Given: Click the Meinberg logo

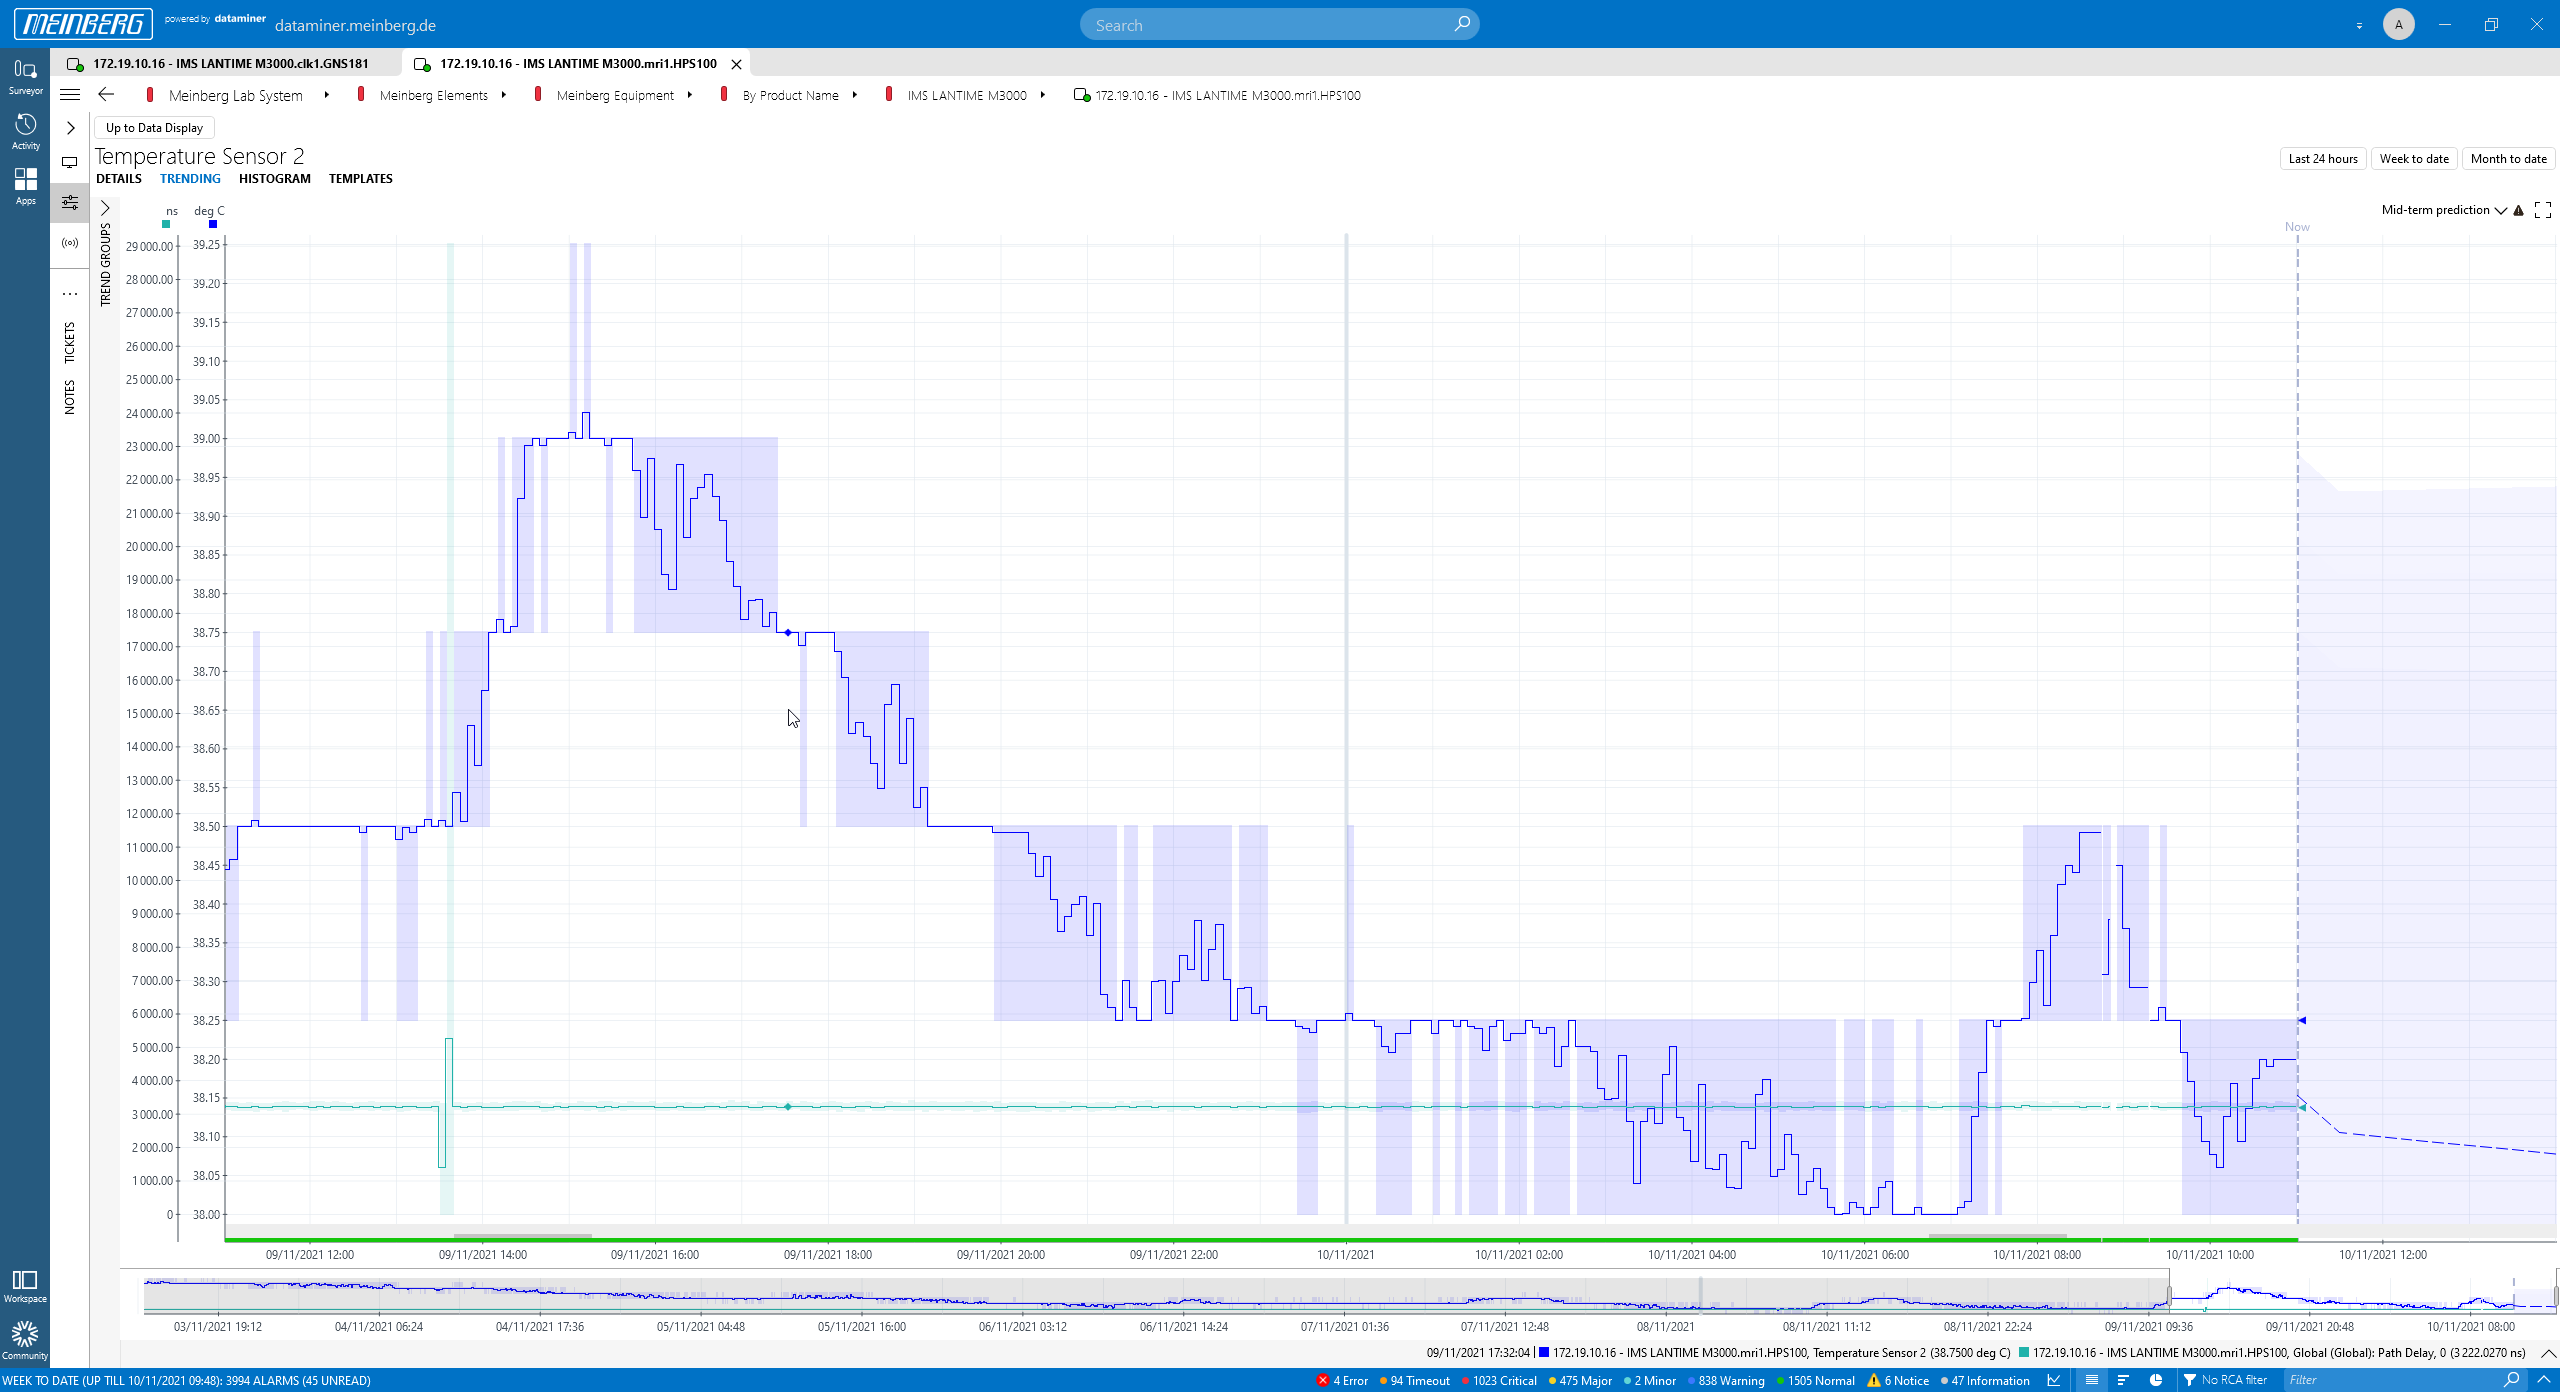Looking at the screenshot, I should 83,24.
